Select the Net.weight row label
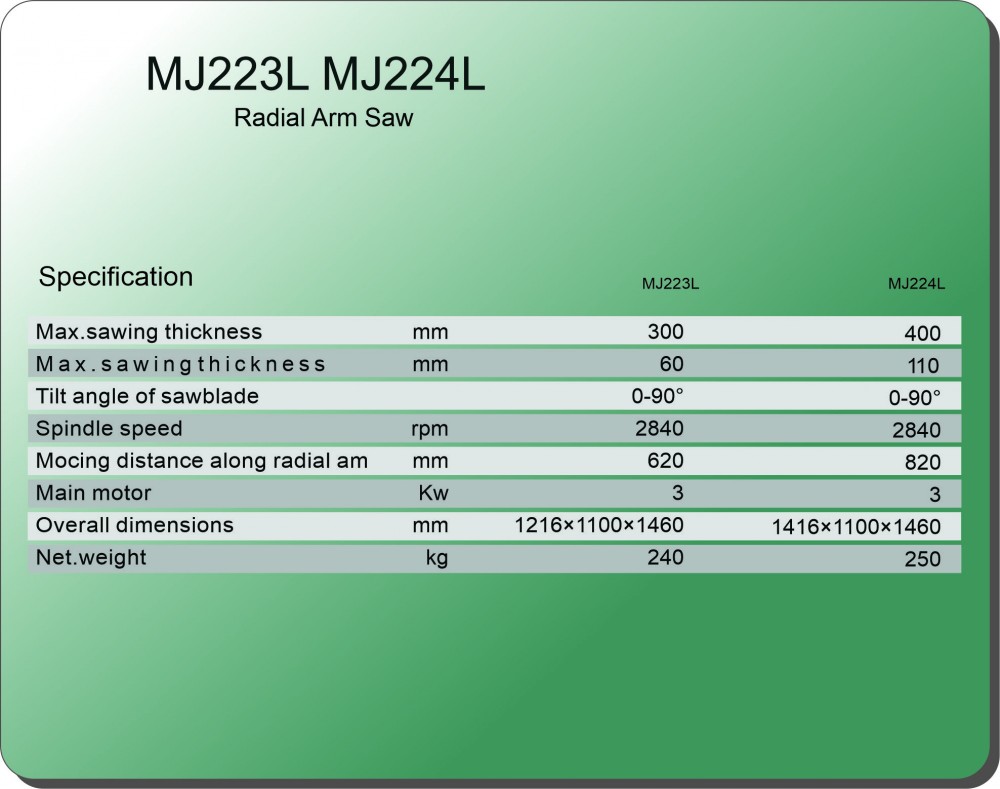This screenshot has height=789, width=1000. [91, 557]
